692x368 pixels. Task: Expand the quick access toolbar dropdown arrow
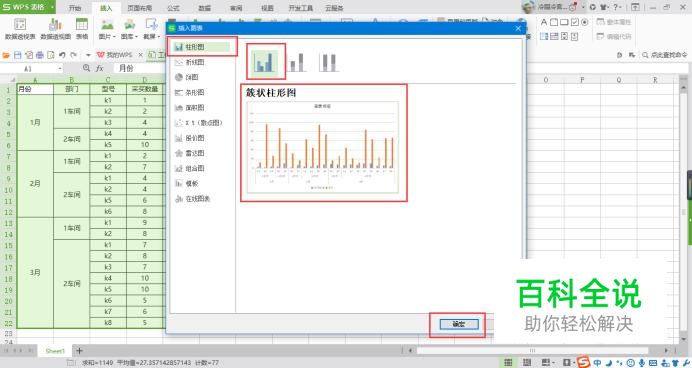tap(88, 55)
